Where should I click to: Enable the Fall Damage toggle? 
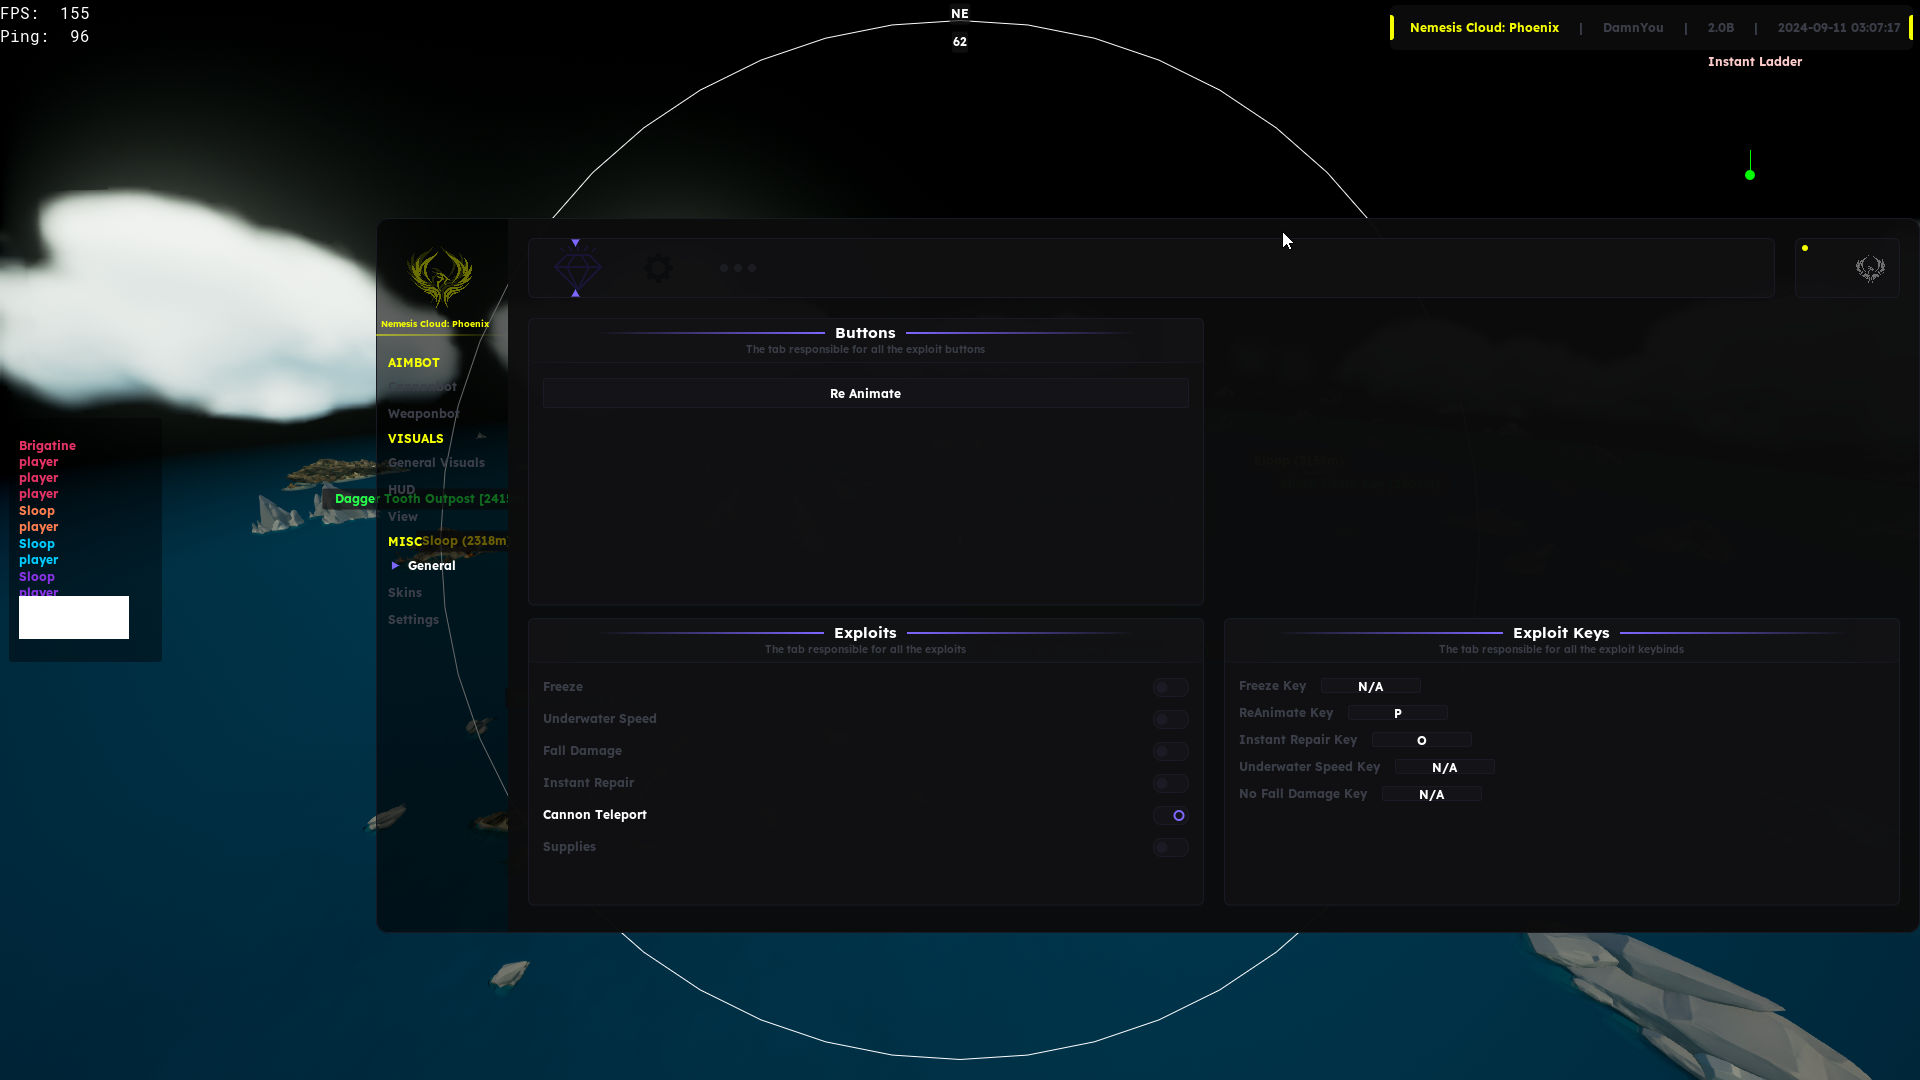[x=1170, y=751]
